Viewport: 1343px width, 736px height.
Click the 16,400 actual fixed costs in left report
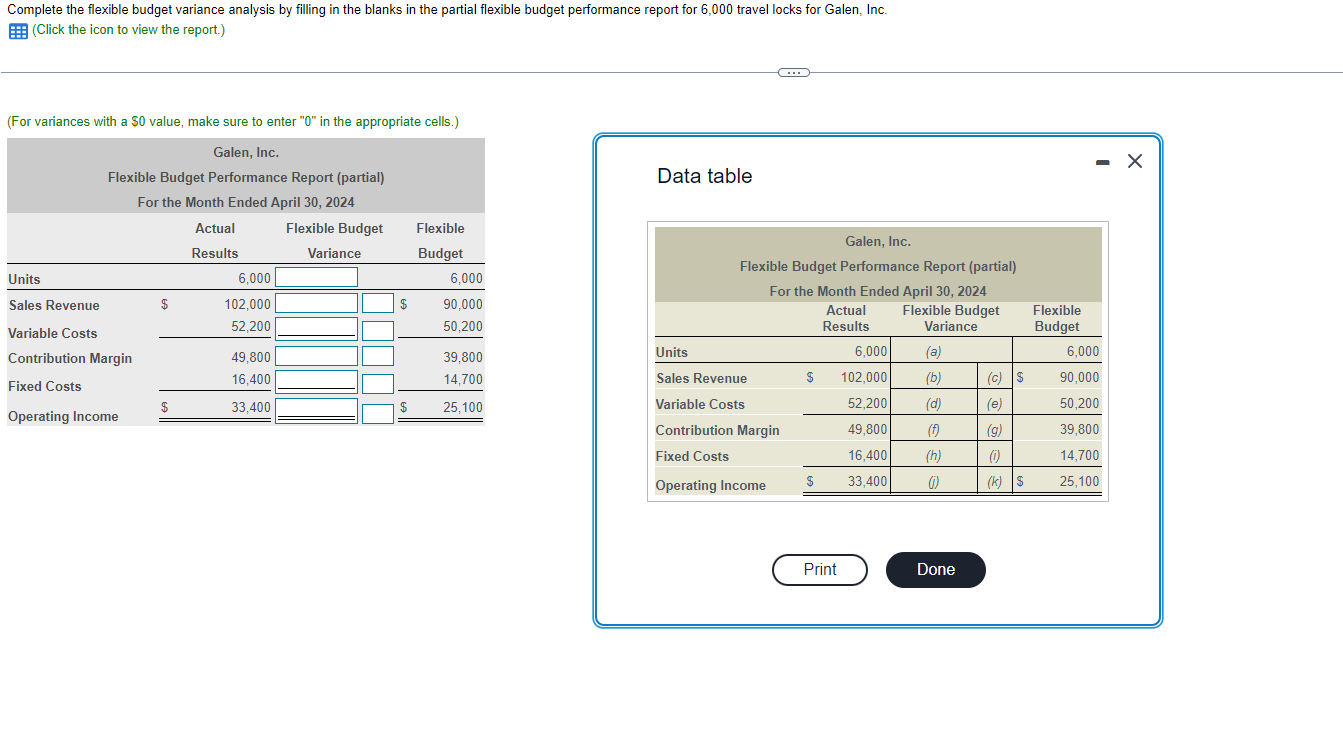(250, 380)
